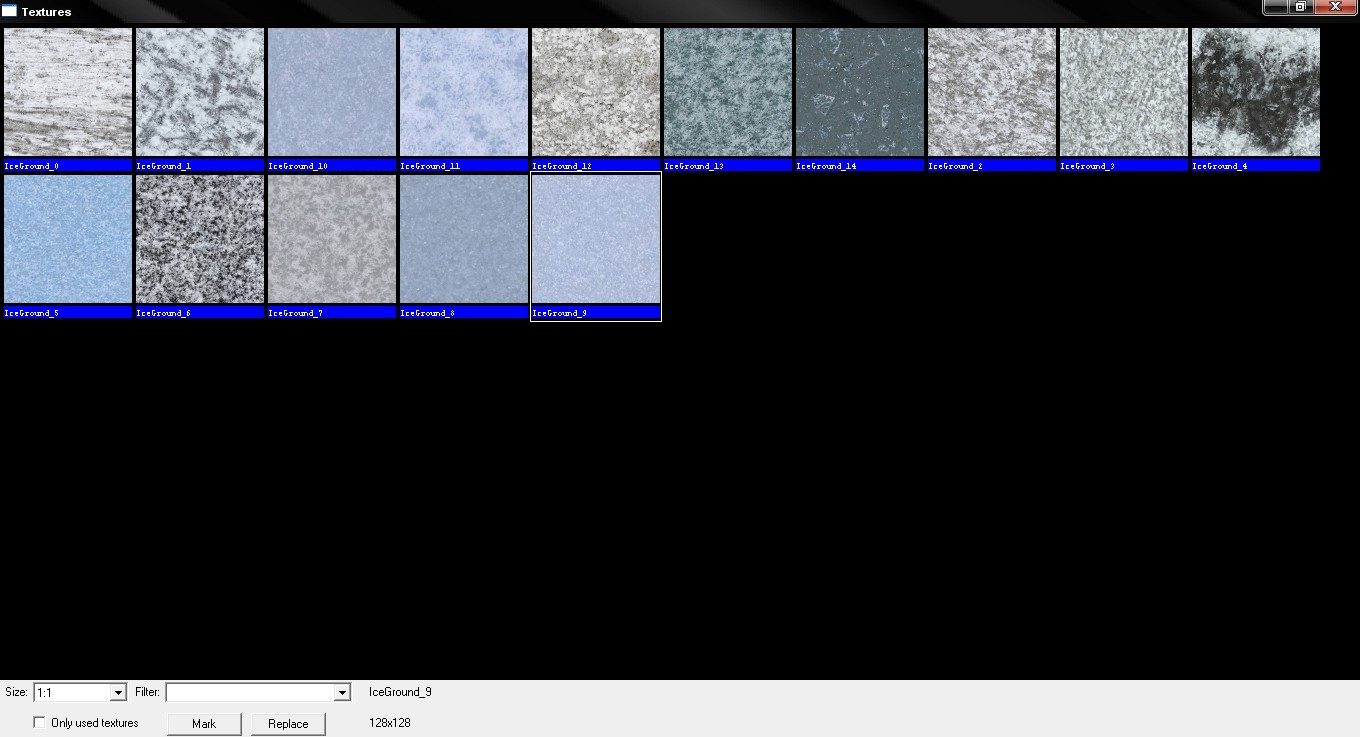Select the dark IceGround_14 texture

tap(860, 92)
